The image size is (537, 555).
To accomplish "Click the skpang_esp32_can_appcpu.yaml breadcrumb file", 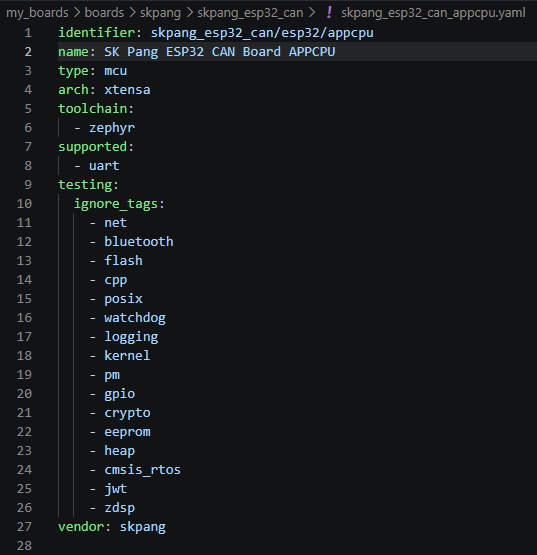I will pyautogui.click(x=433, y=13).
